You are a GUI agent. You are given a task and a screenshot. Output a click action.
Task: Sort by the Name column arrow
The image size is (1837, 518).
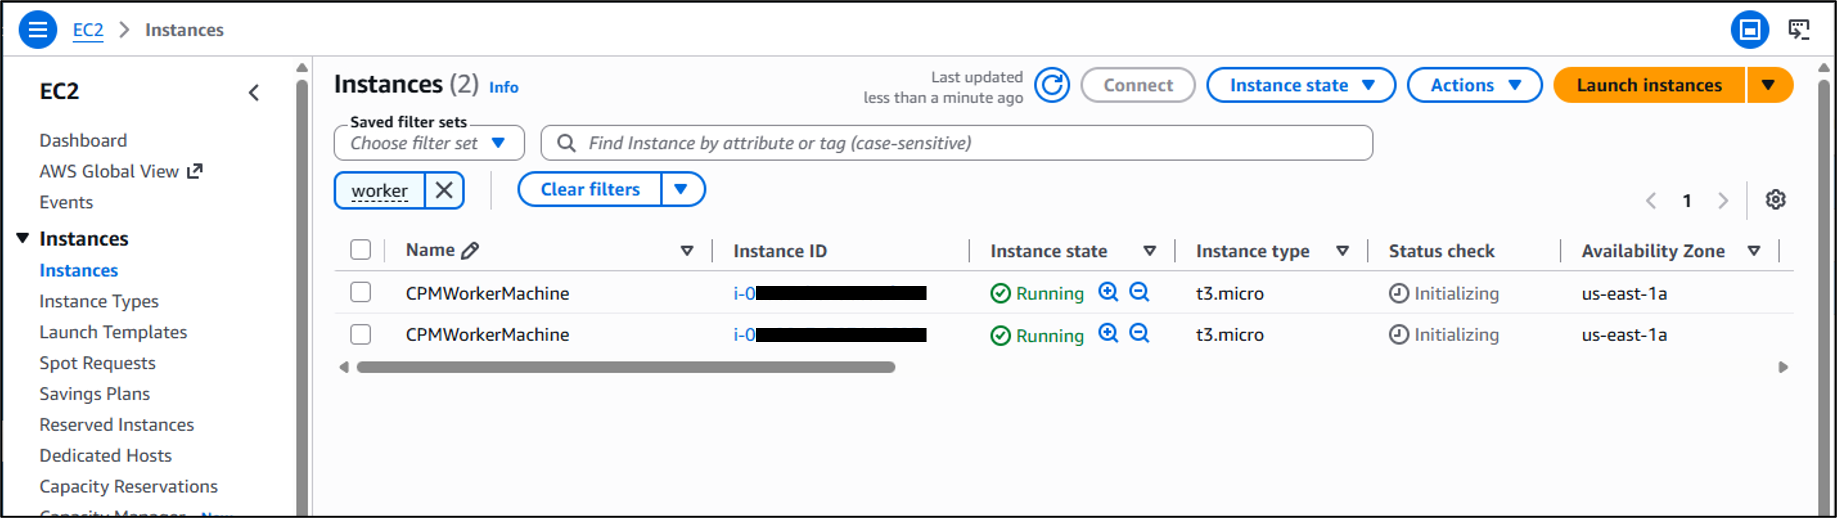[687, 251]
